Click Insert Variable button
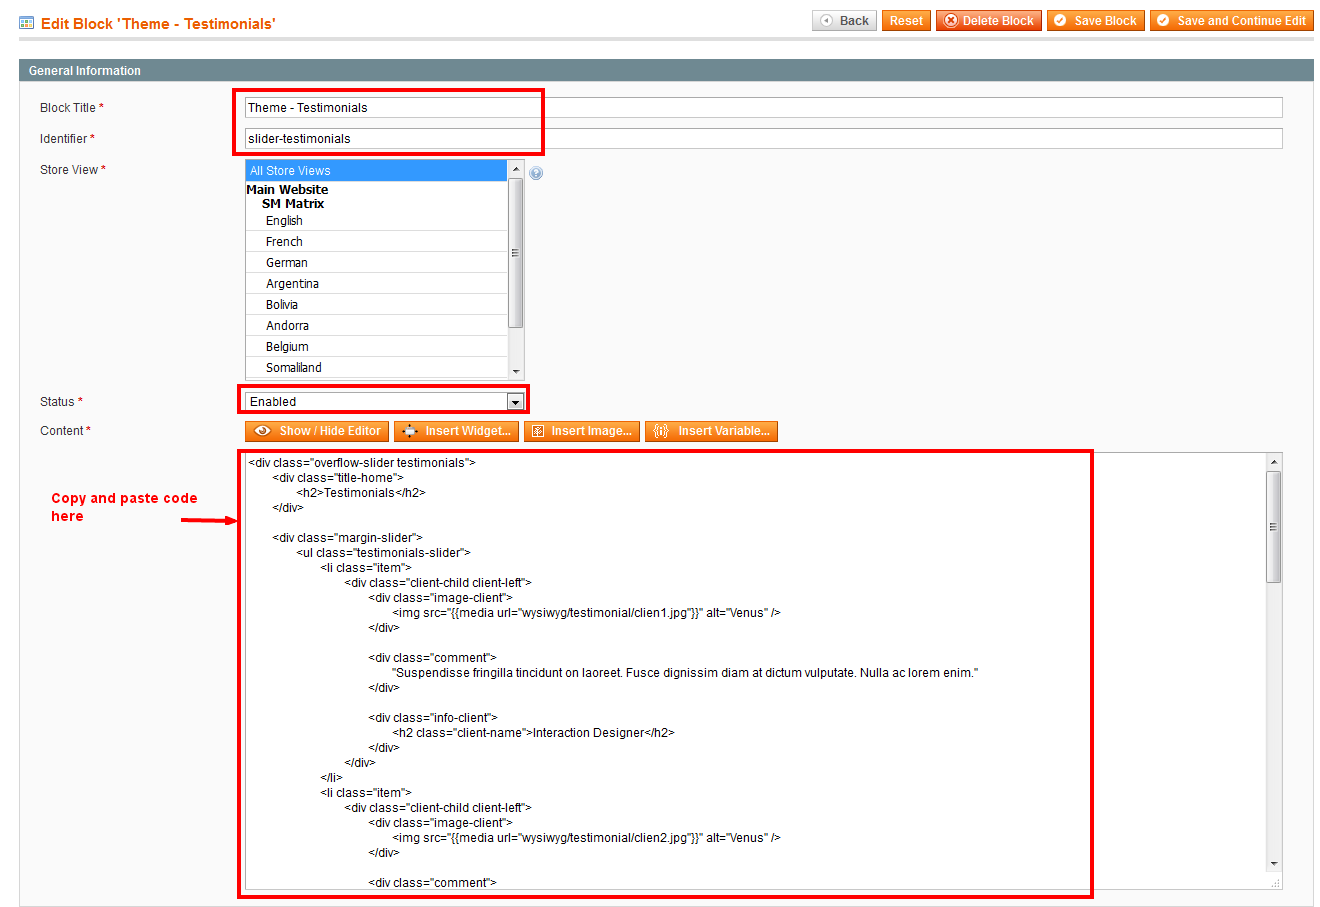1320x907 pixels. pyautogui.click(x=711, y=431)
